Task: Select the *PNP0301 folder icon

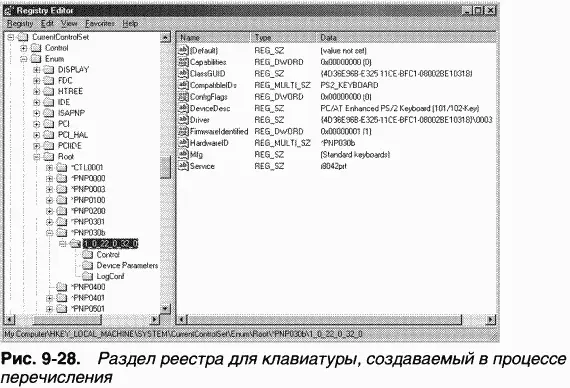Action: (x=62, y=222)
